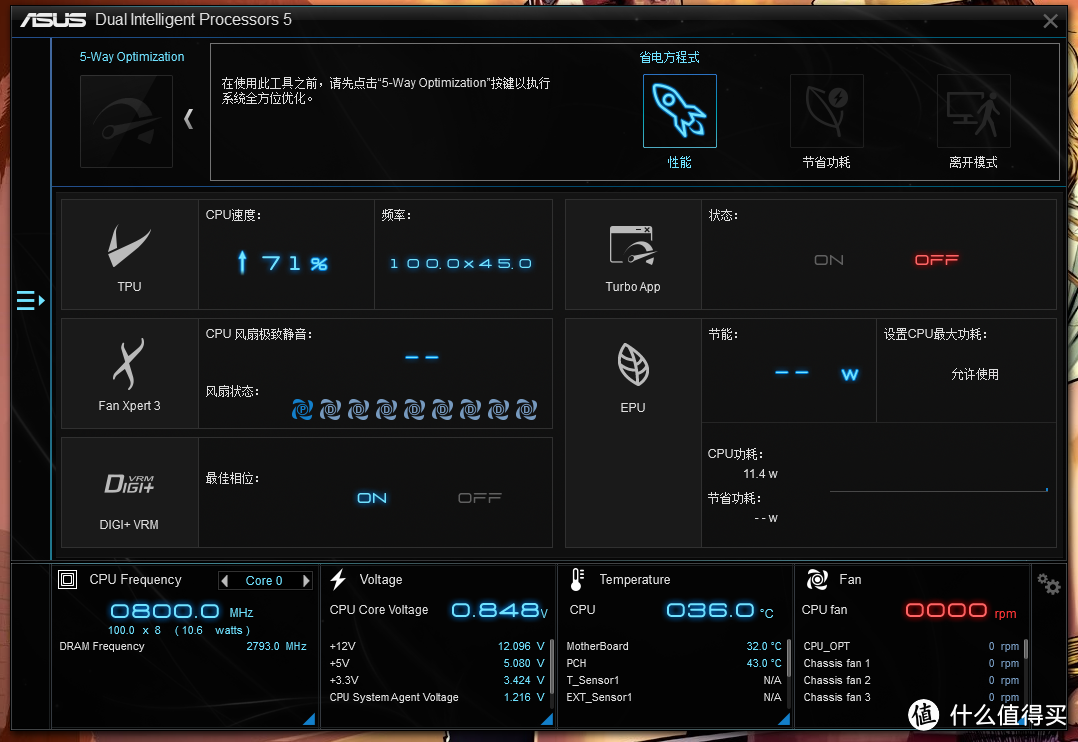
Task: Switch to previous CPU core with left arrow
Action: (x=225, y=580)
